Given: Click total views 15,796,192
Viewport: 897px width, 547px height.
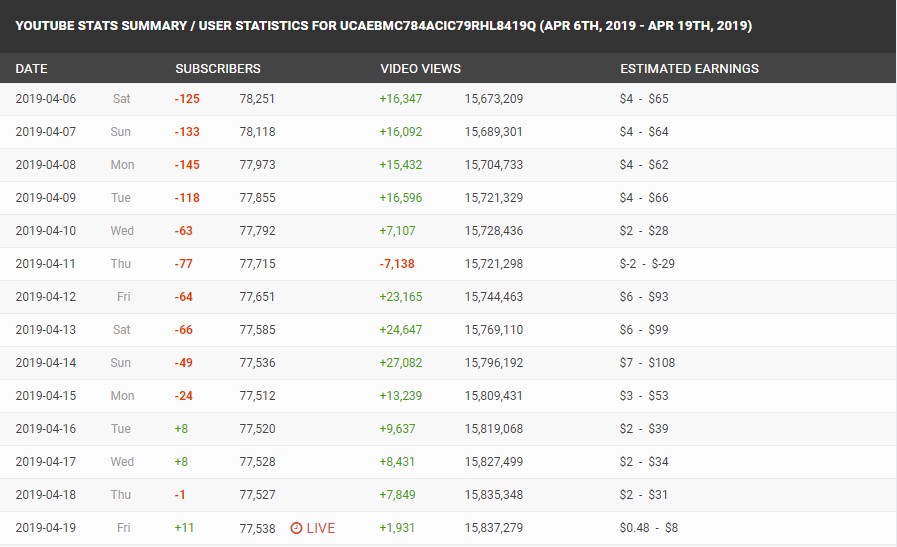Looking at the screenshot, I should tap(494, 363).
